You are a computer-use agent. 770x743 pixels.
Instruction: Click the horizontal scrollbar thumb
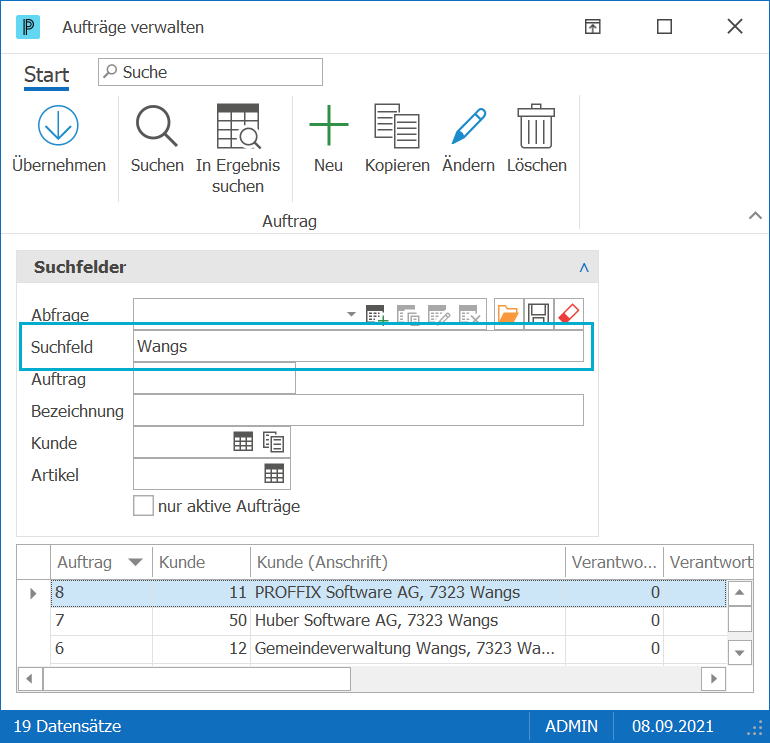click(x=197, y=679)
